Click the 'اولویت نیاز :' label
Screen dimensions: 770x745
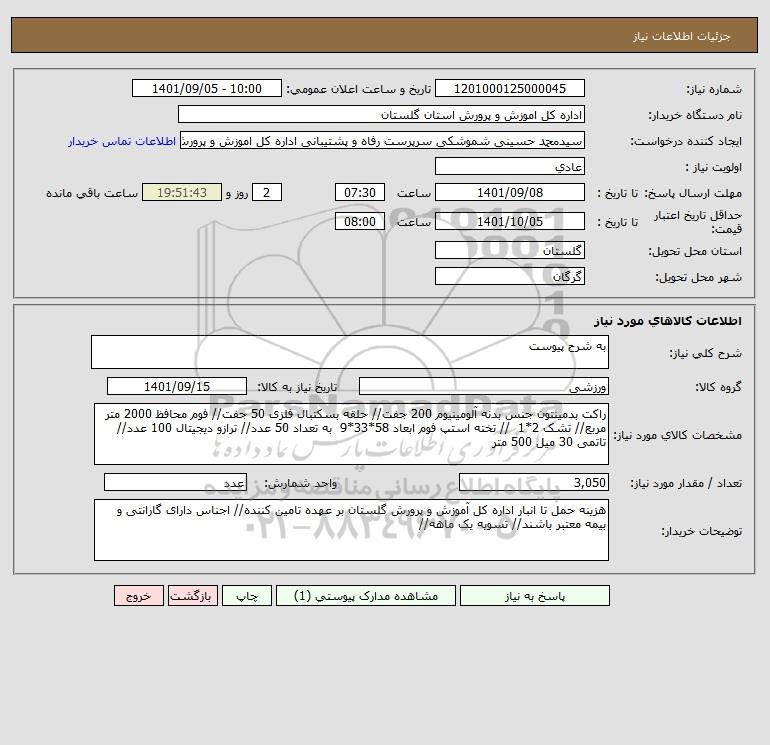click(x=714, y=167)
